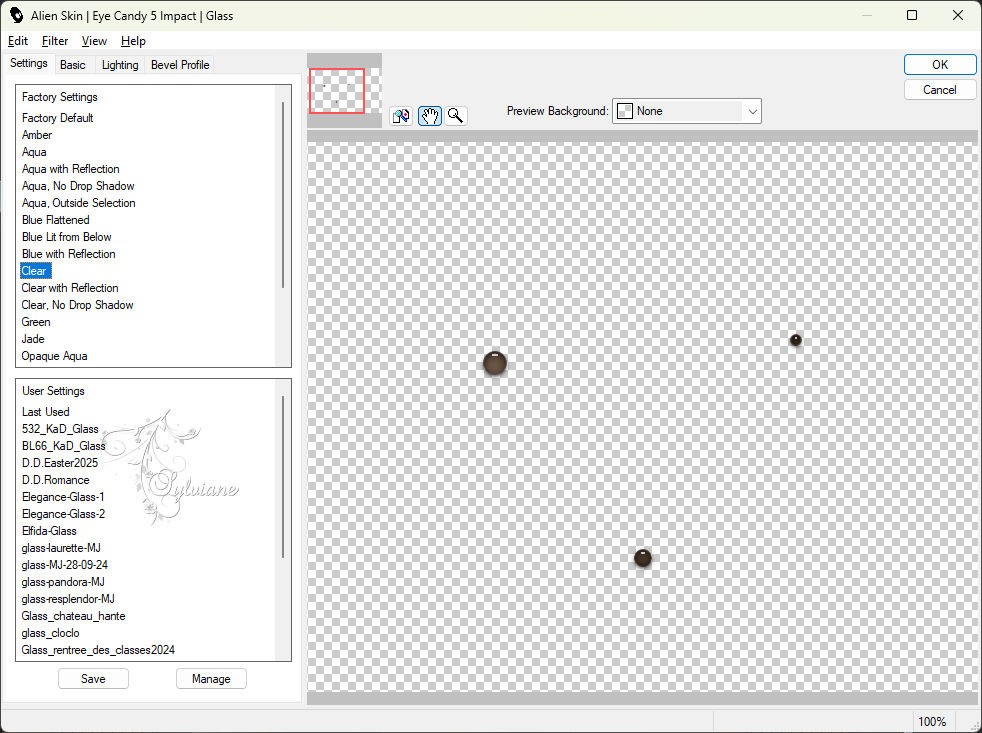Switch to the Lighting tab
Image resolution: width=982 pixels, height=733 pixels.
[x=120, y=65]
